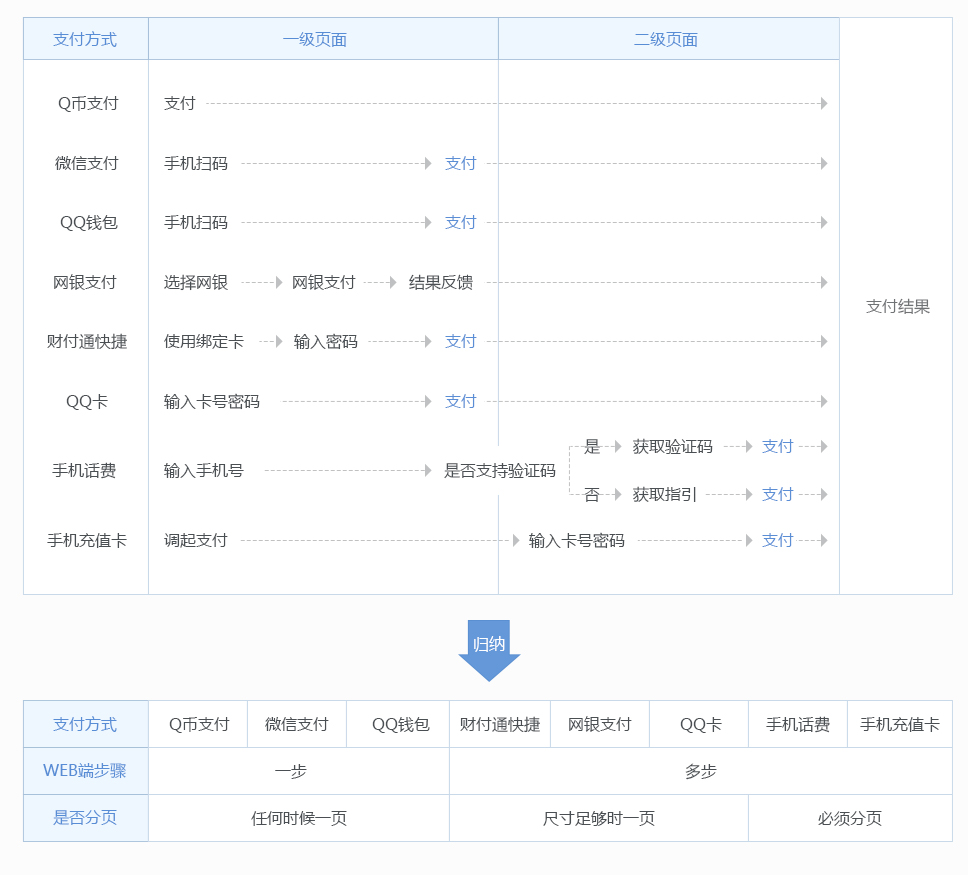Click the 输入密码 step
Image resolution: width=968 pixels, height=875 pixels.
[325, 341]
